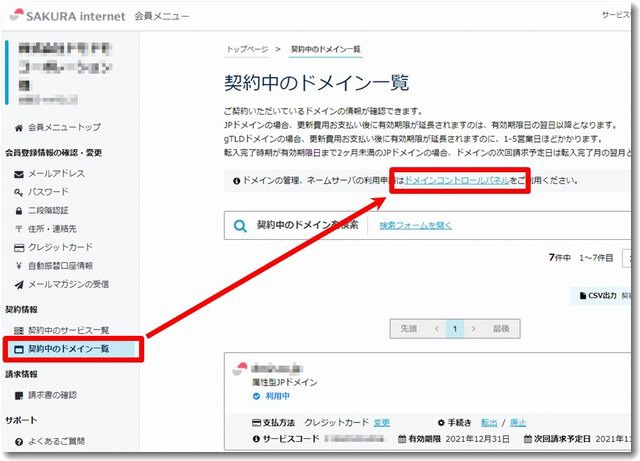Click the メールマガジンの受信 icon
The image size is (640, 461).
coord(19,284)
